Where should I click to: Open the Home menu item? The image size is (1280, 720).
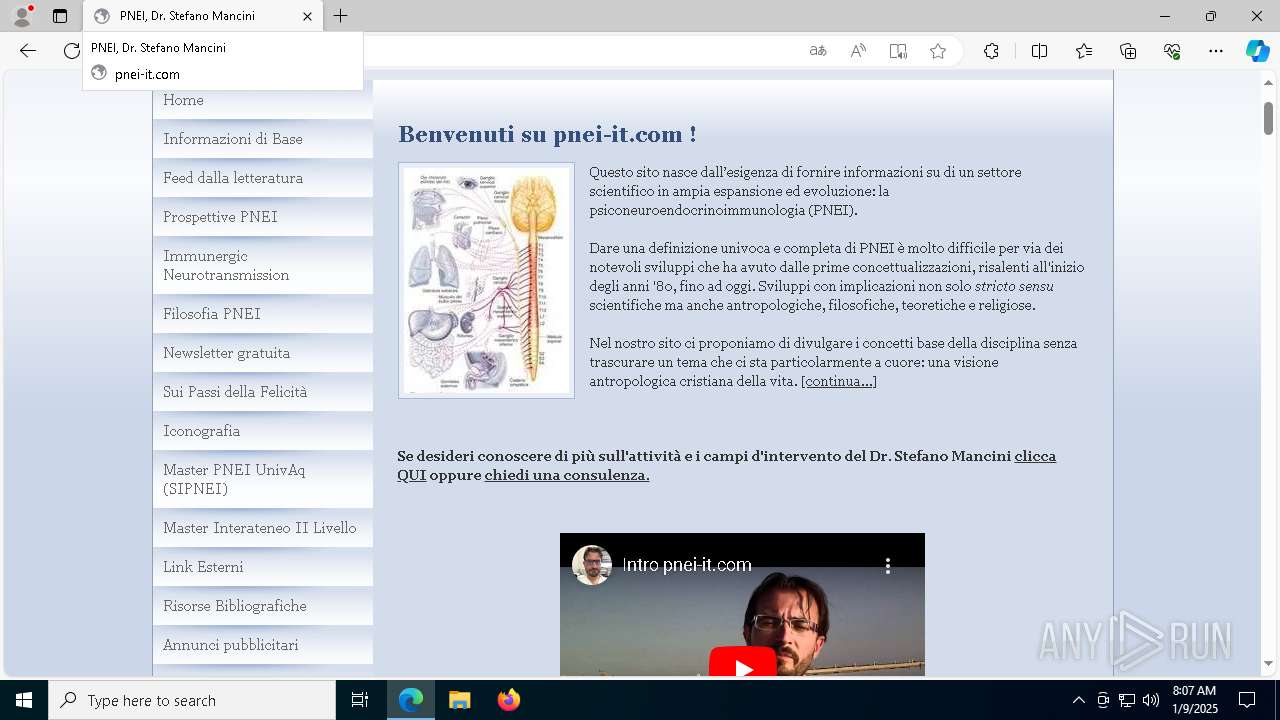click(263, 100)
